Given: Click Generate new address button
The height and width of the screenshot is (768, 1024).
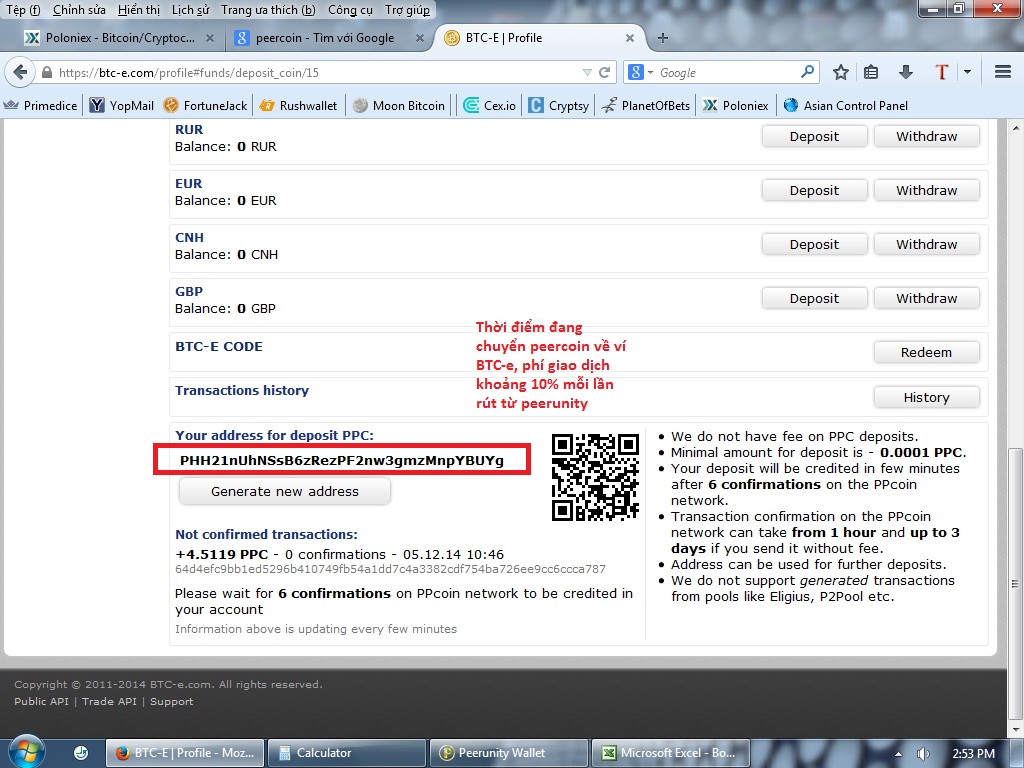Looking at the screenshot, I should (x=285, y=492).
